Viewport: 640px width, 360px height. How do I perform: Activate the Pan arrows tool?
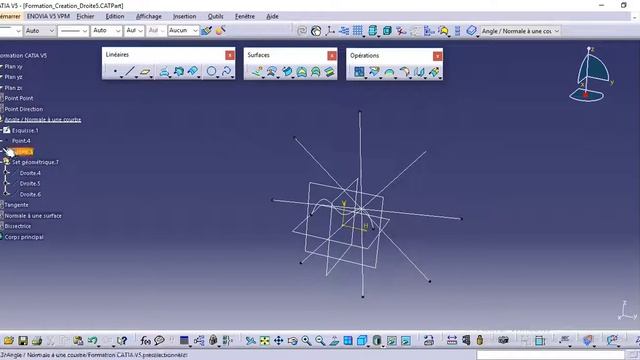278,340
